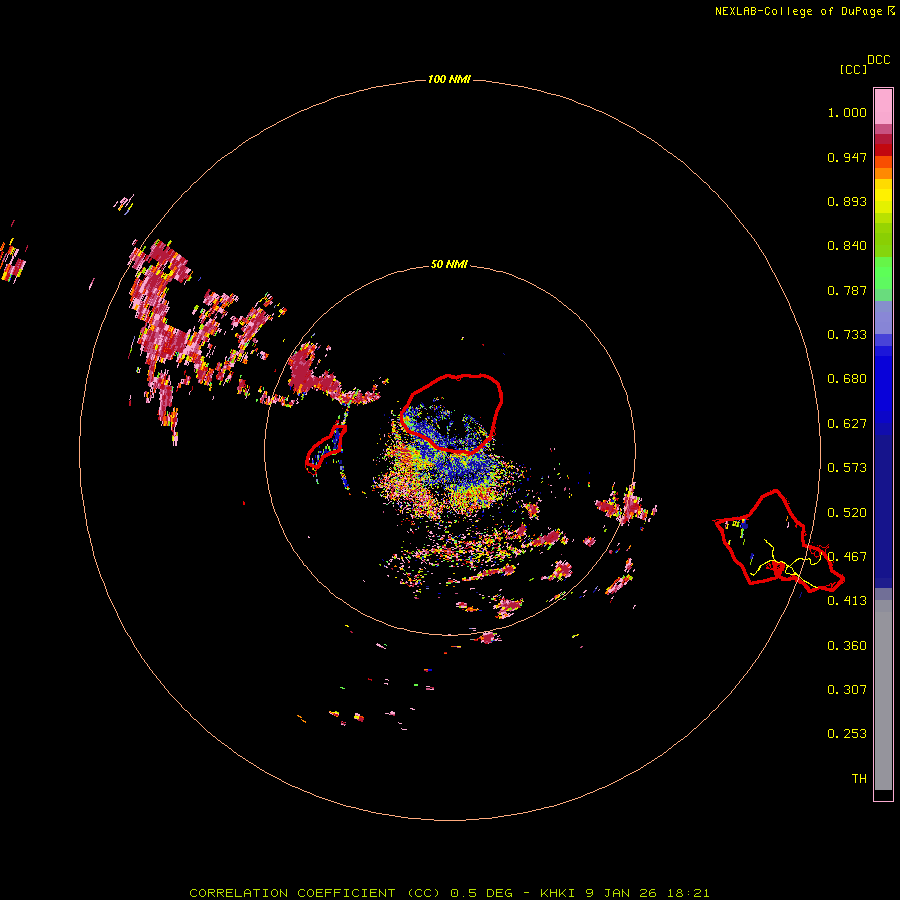Click the red-outlined island with yellow roads

(779, 541)
